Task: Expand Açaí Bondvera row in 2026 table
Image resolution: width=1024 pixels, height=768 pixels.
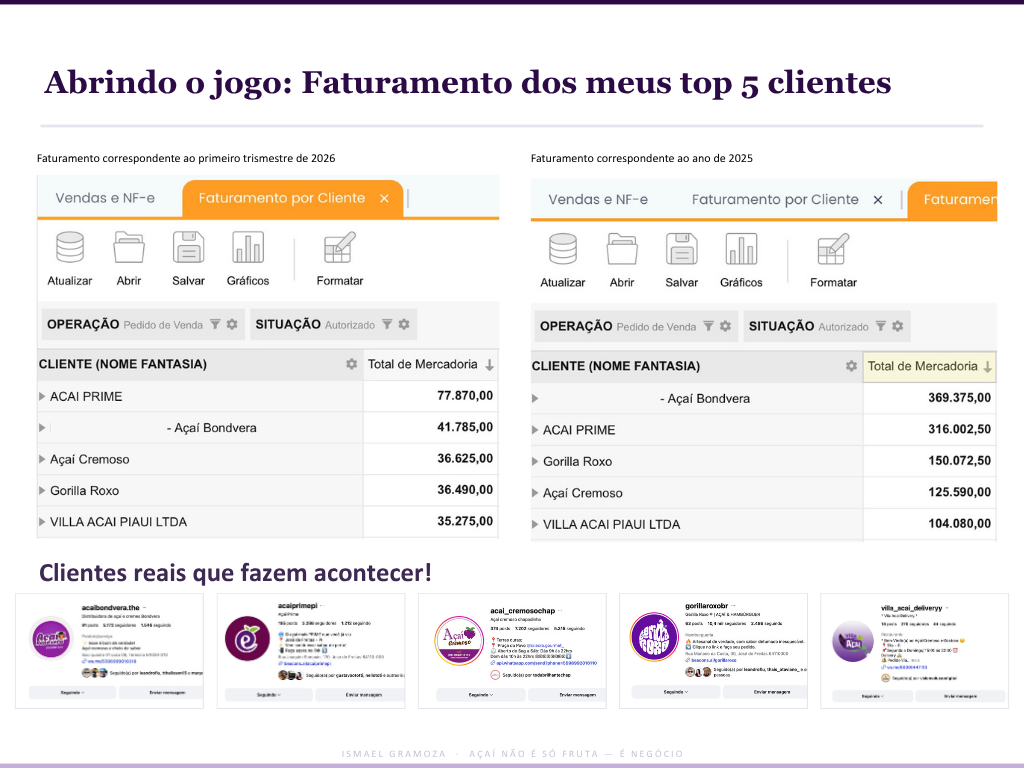Action: click(42, 428)
